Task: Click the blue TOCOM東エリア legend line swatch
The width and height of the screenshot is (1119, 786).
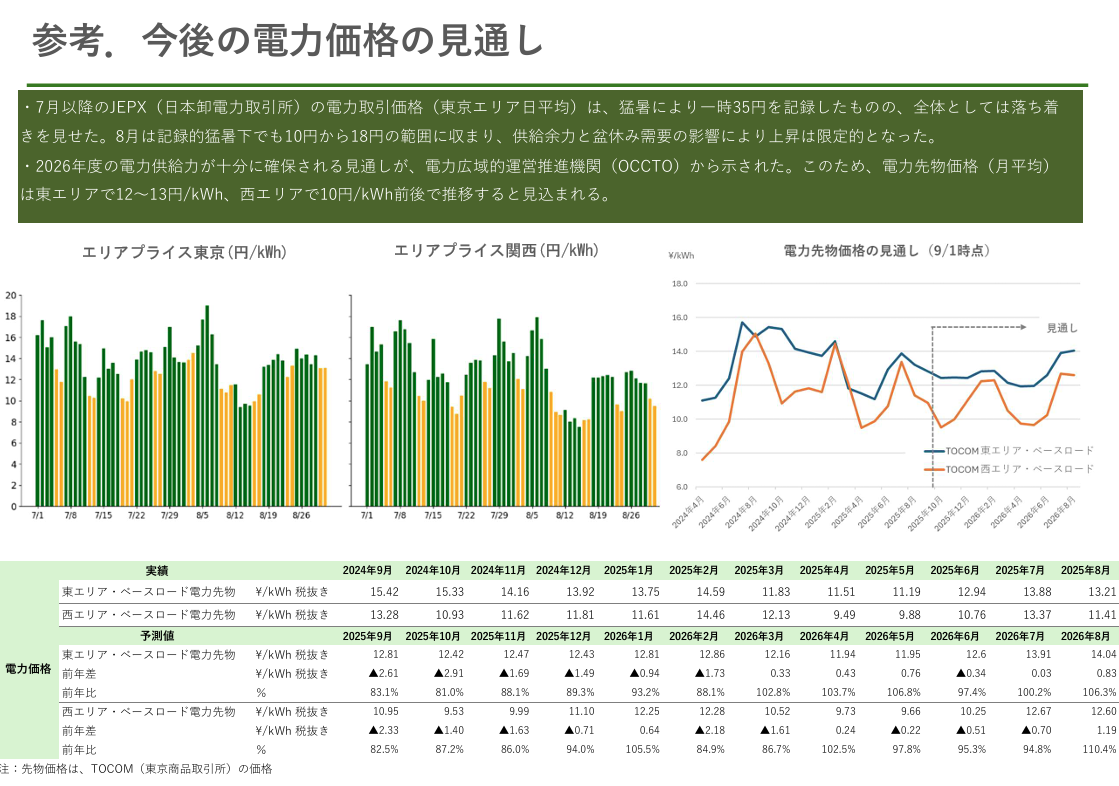Action: point(933,451)
